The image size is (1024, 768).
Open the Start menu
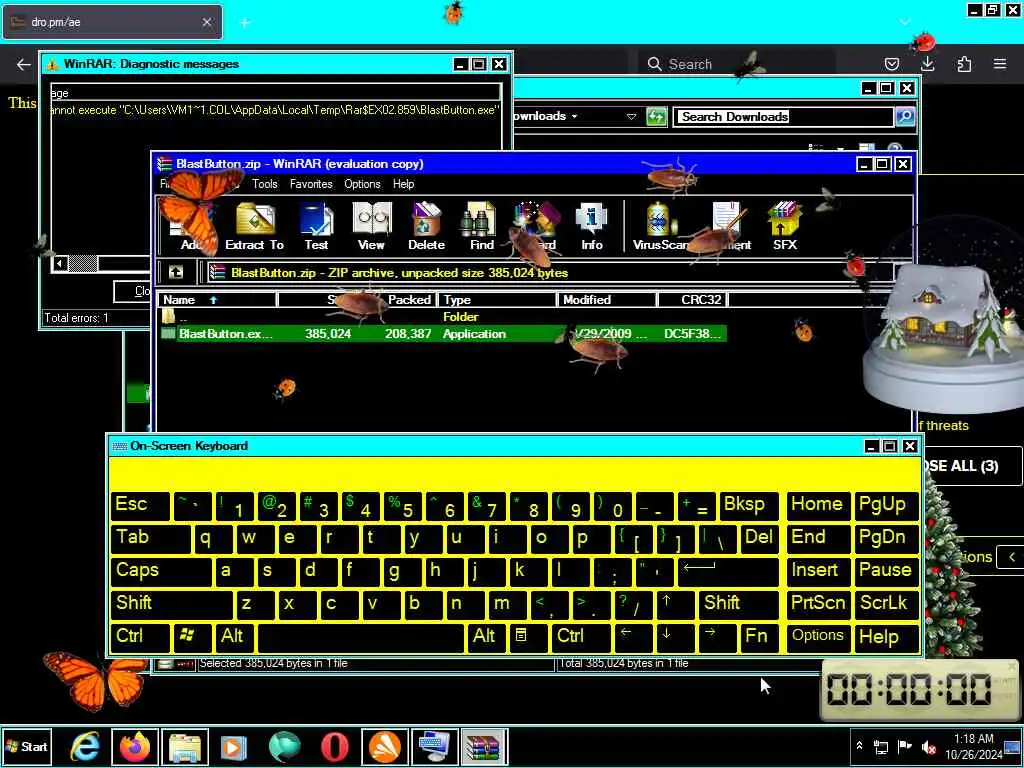click(27, 746)
